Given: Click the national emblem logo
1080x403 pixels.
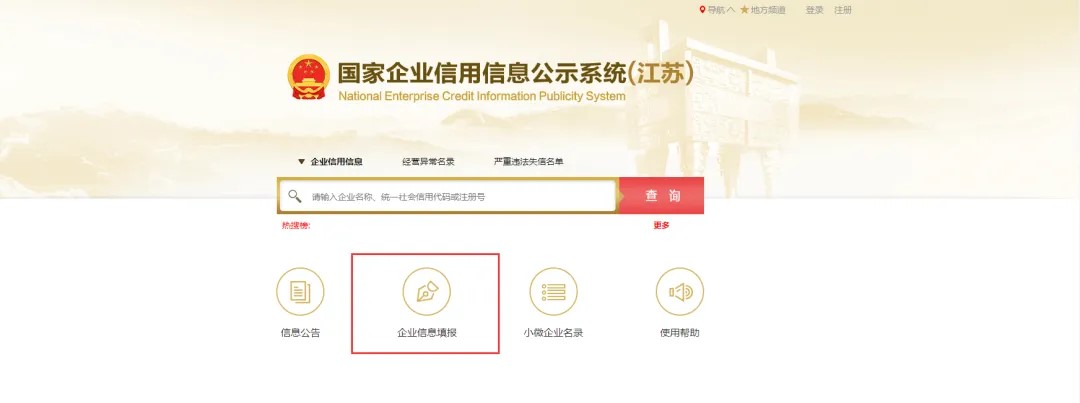Looking at the screenshot, I should click(309, 77).
